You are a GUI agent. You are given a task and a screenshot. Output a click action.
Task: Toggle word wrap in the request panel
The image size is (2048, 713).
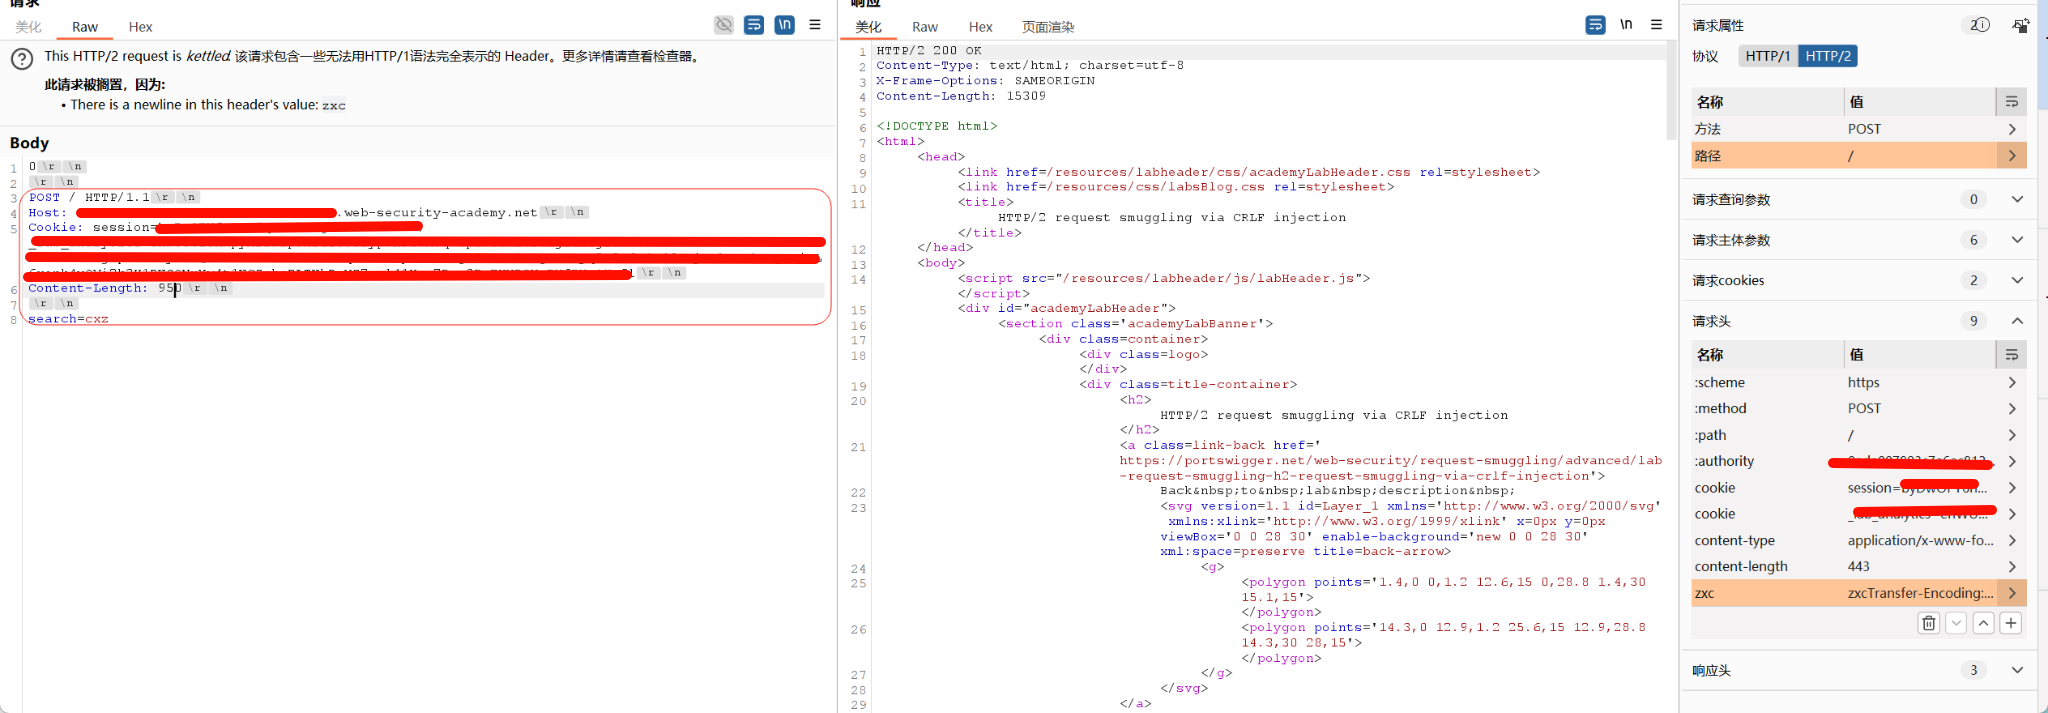(x=754, y=25)
